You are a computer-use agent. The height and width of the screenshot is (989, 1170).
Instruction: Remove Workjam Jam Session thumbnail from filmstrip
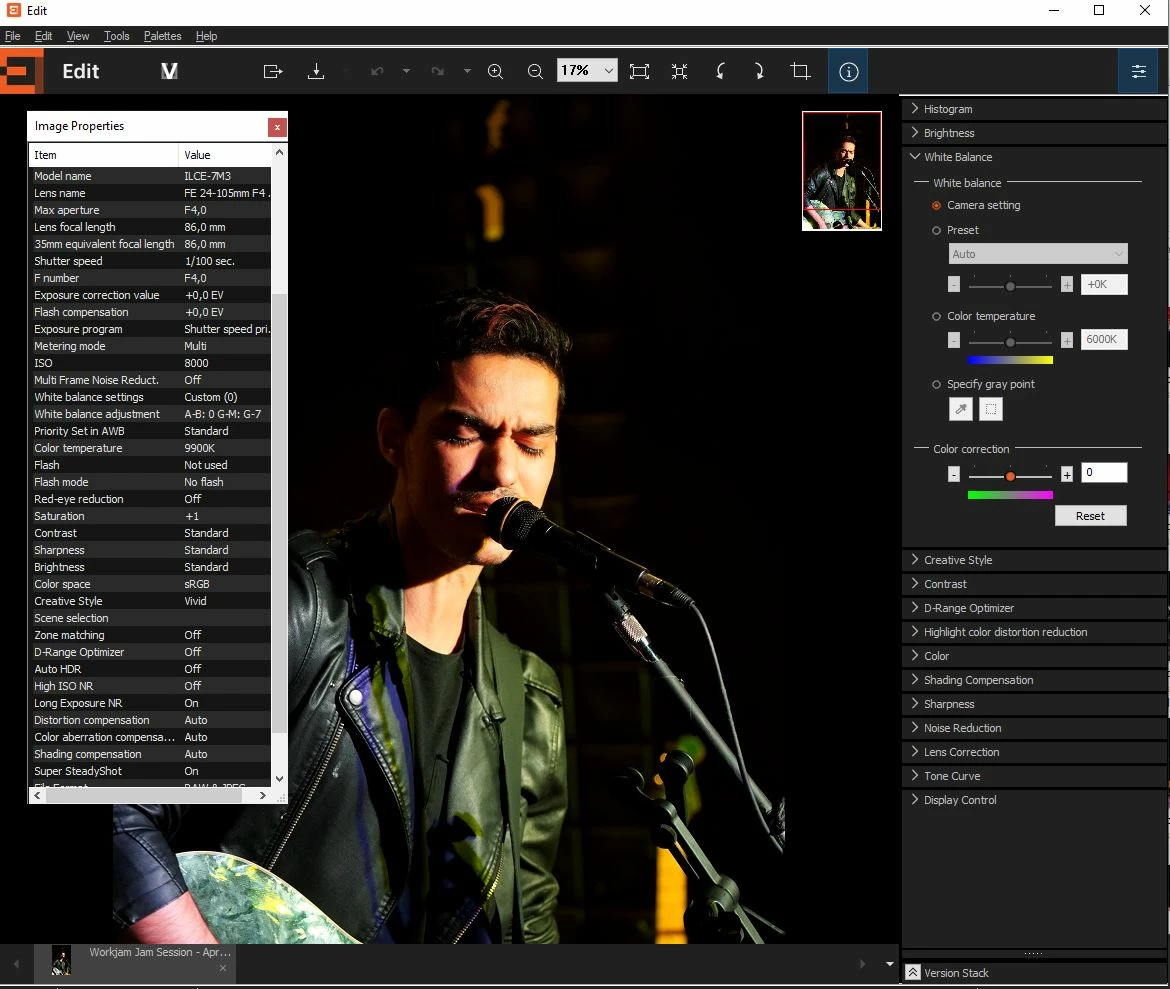coord(222,968)
